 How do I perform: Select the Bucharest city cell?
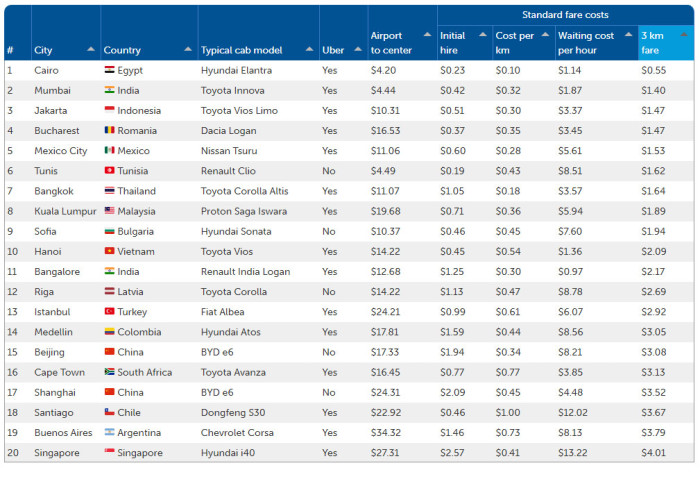click(57, 130)
